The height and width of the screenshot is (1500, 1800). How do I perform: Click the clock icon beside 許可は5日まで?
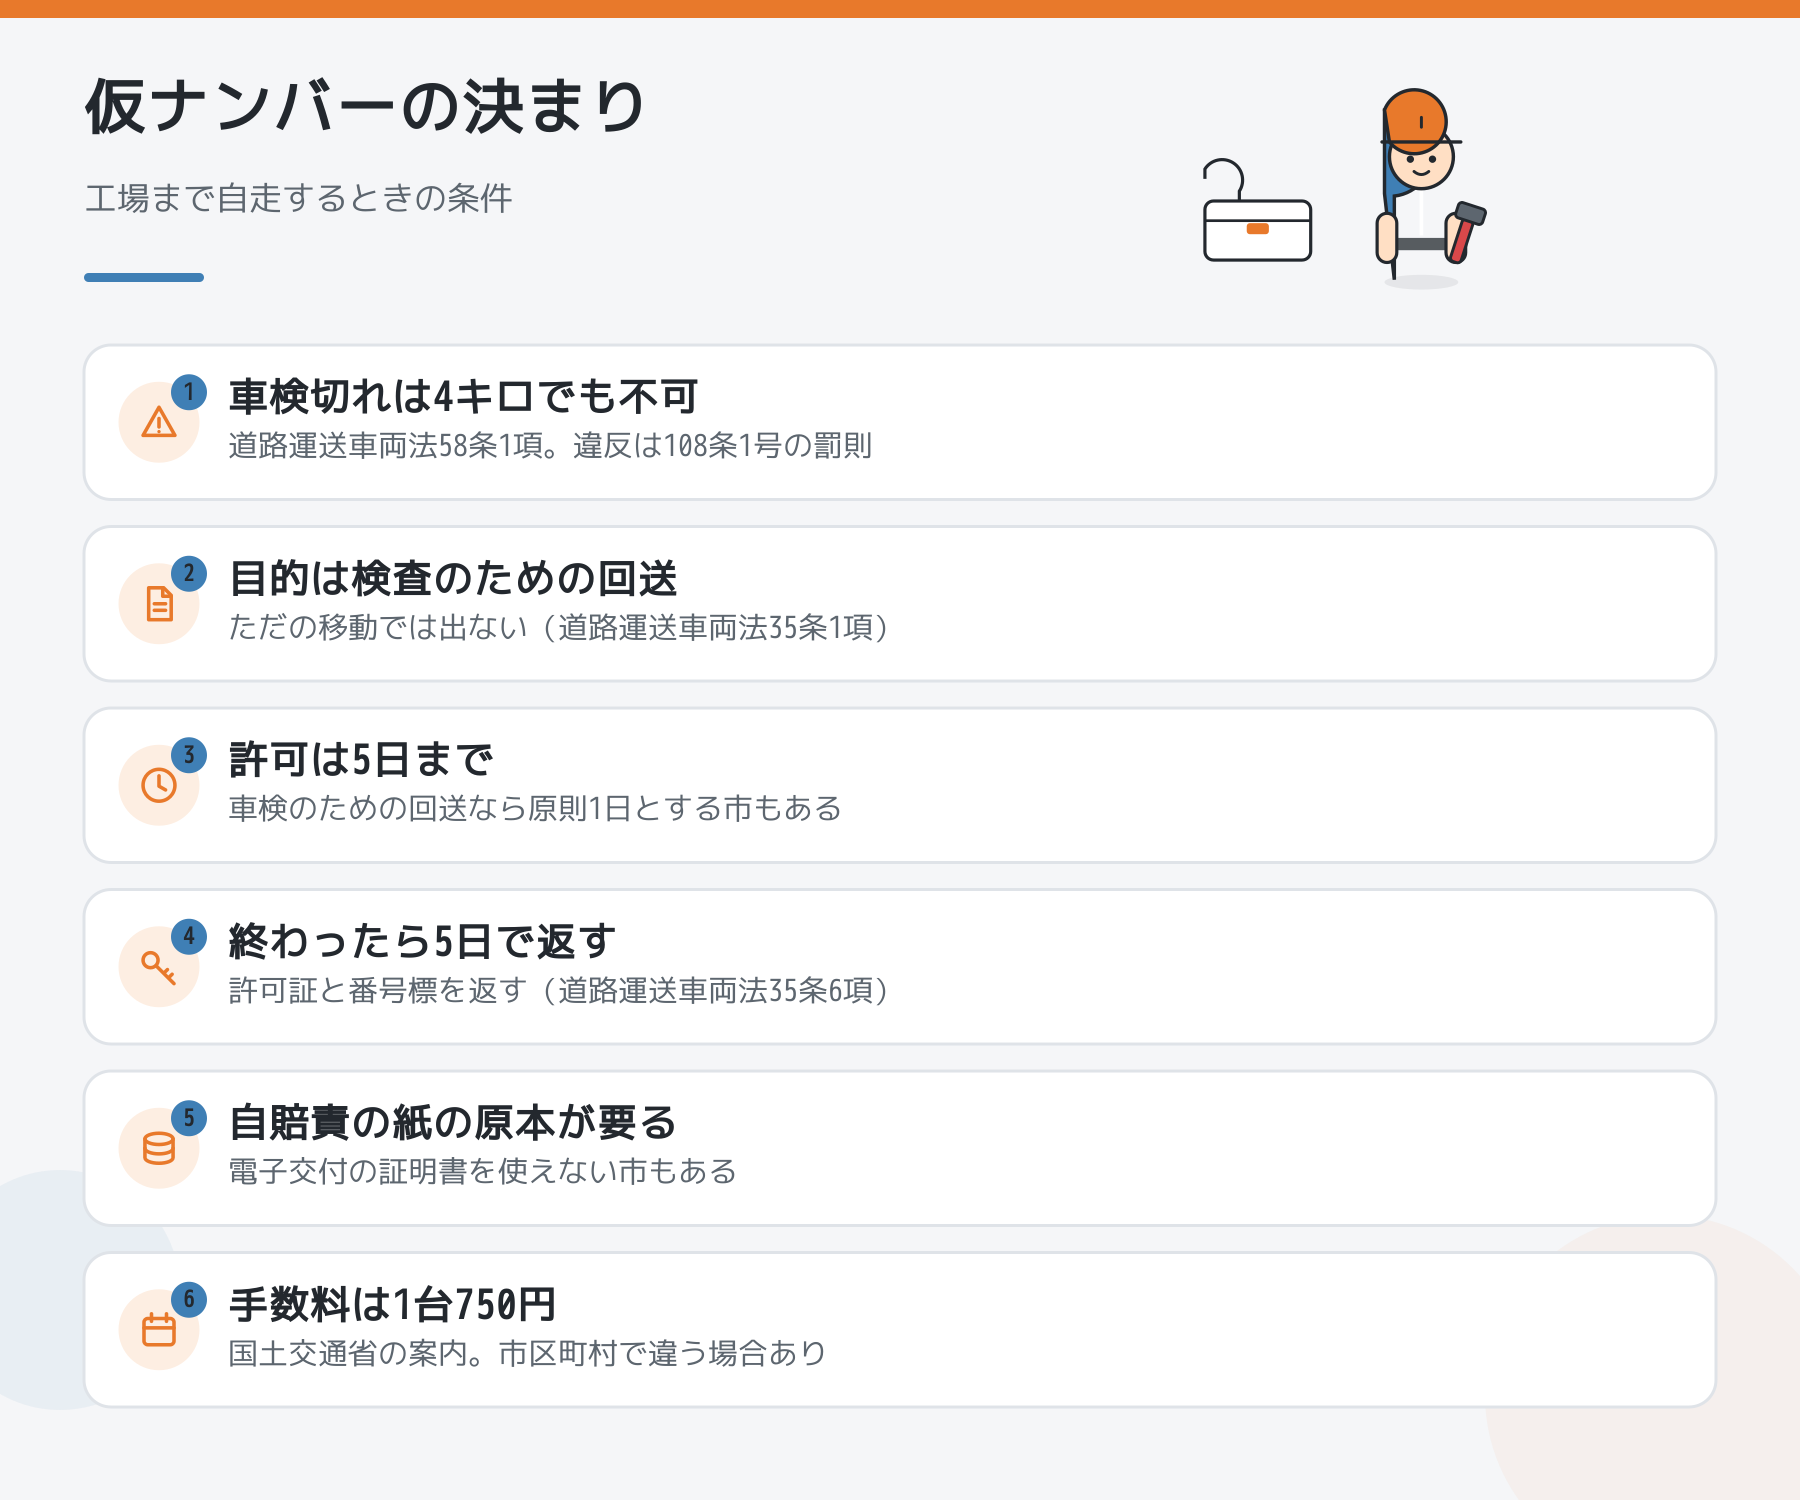(159, 785)
